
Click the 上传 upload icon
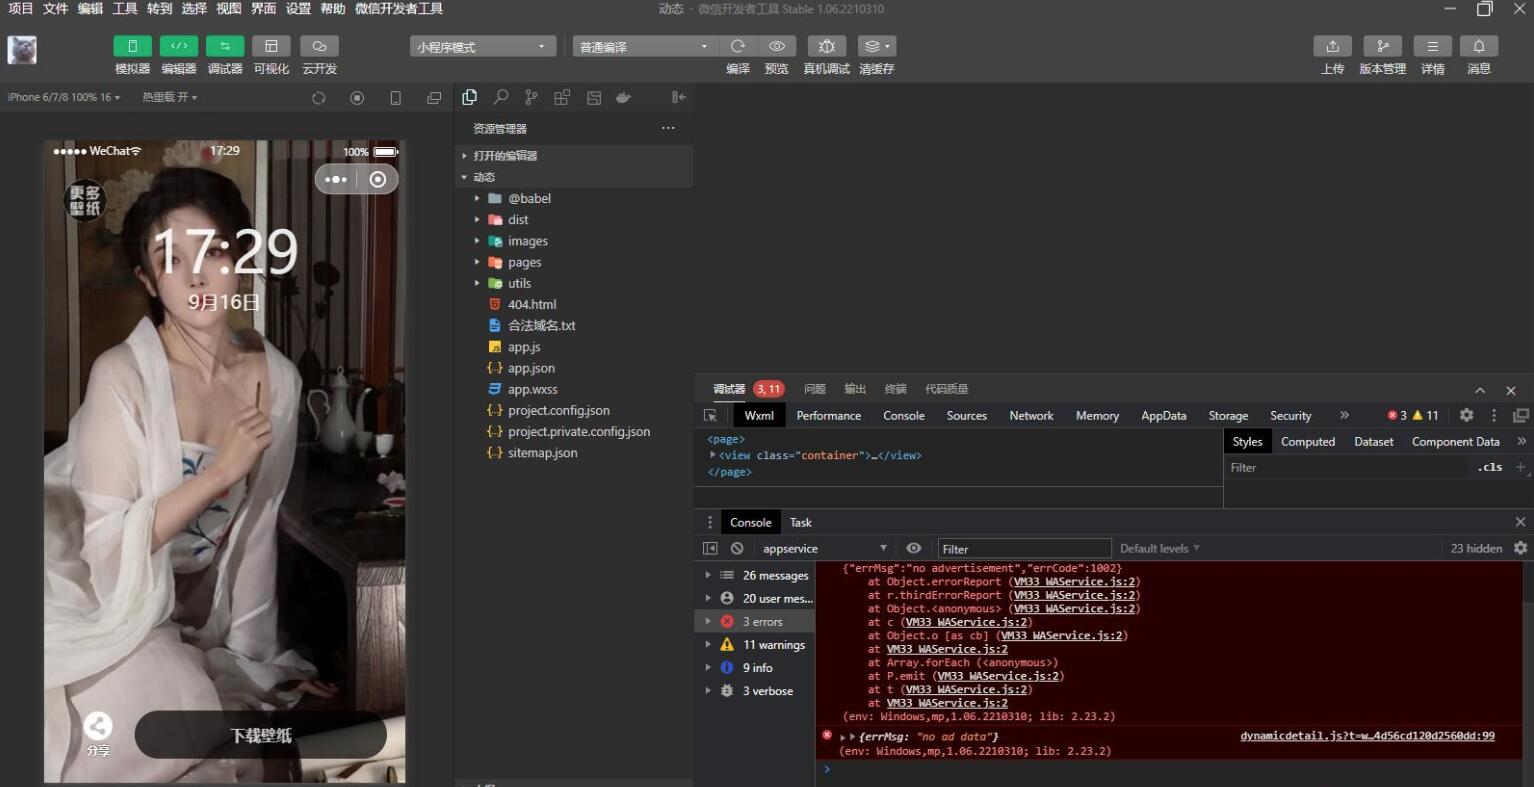(1332, 46)
